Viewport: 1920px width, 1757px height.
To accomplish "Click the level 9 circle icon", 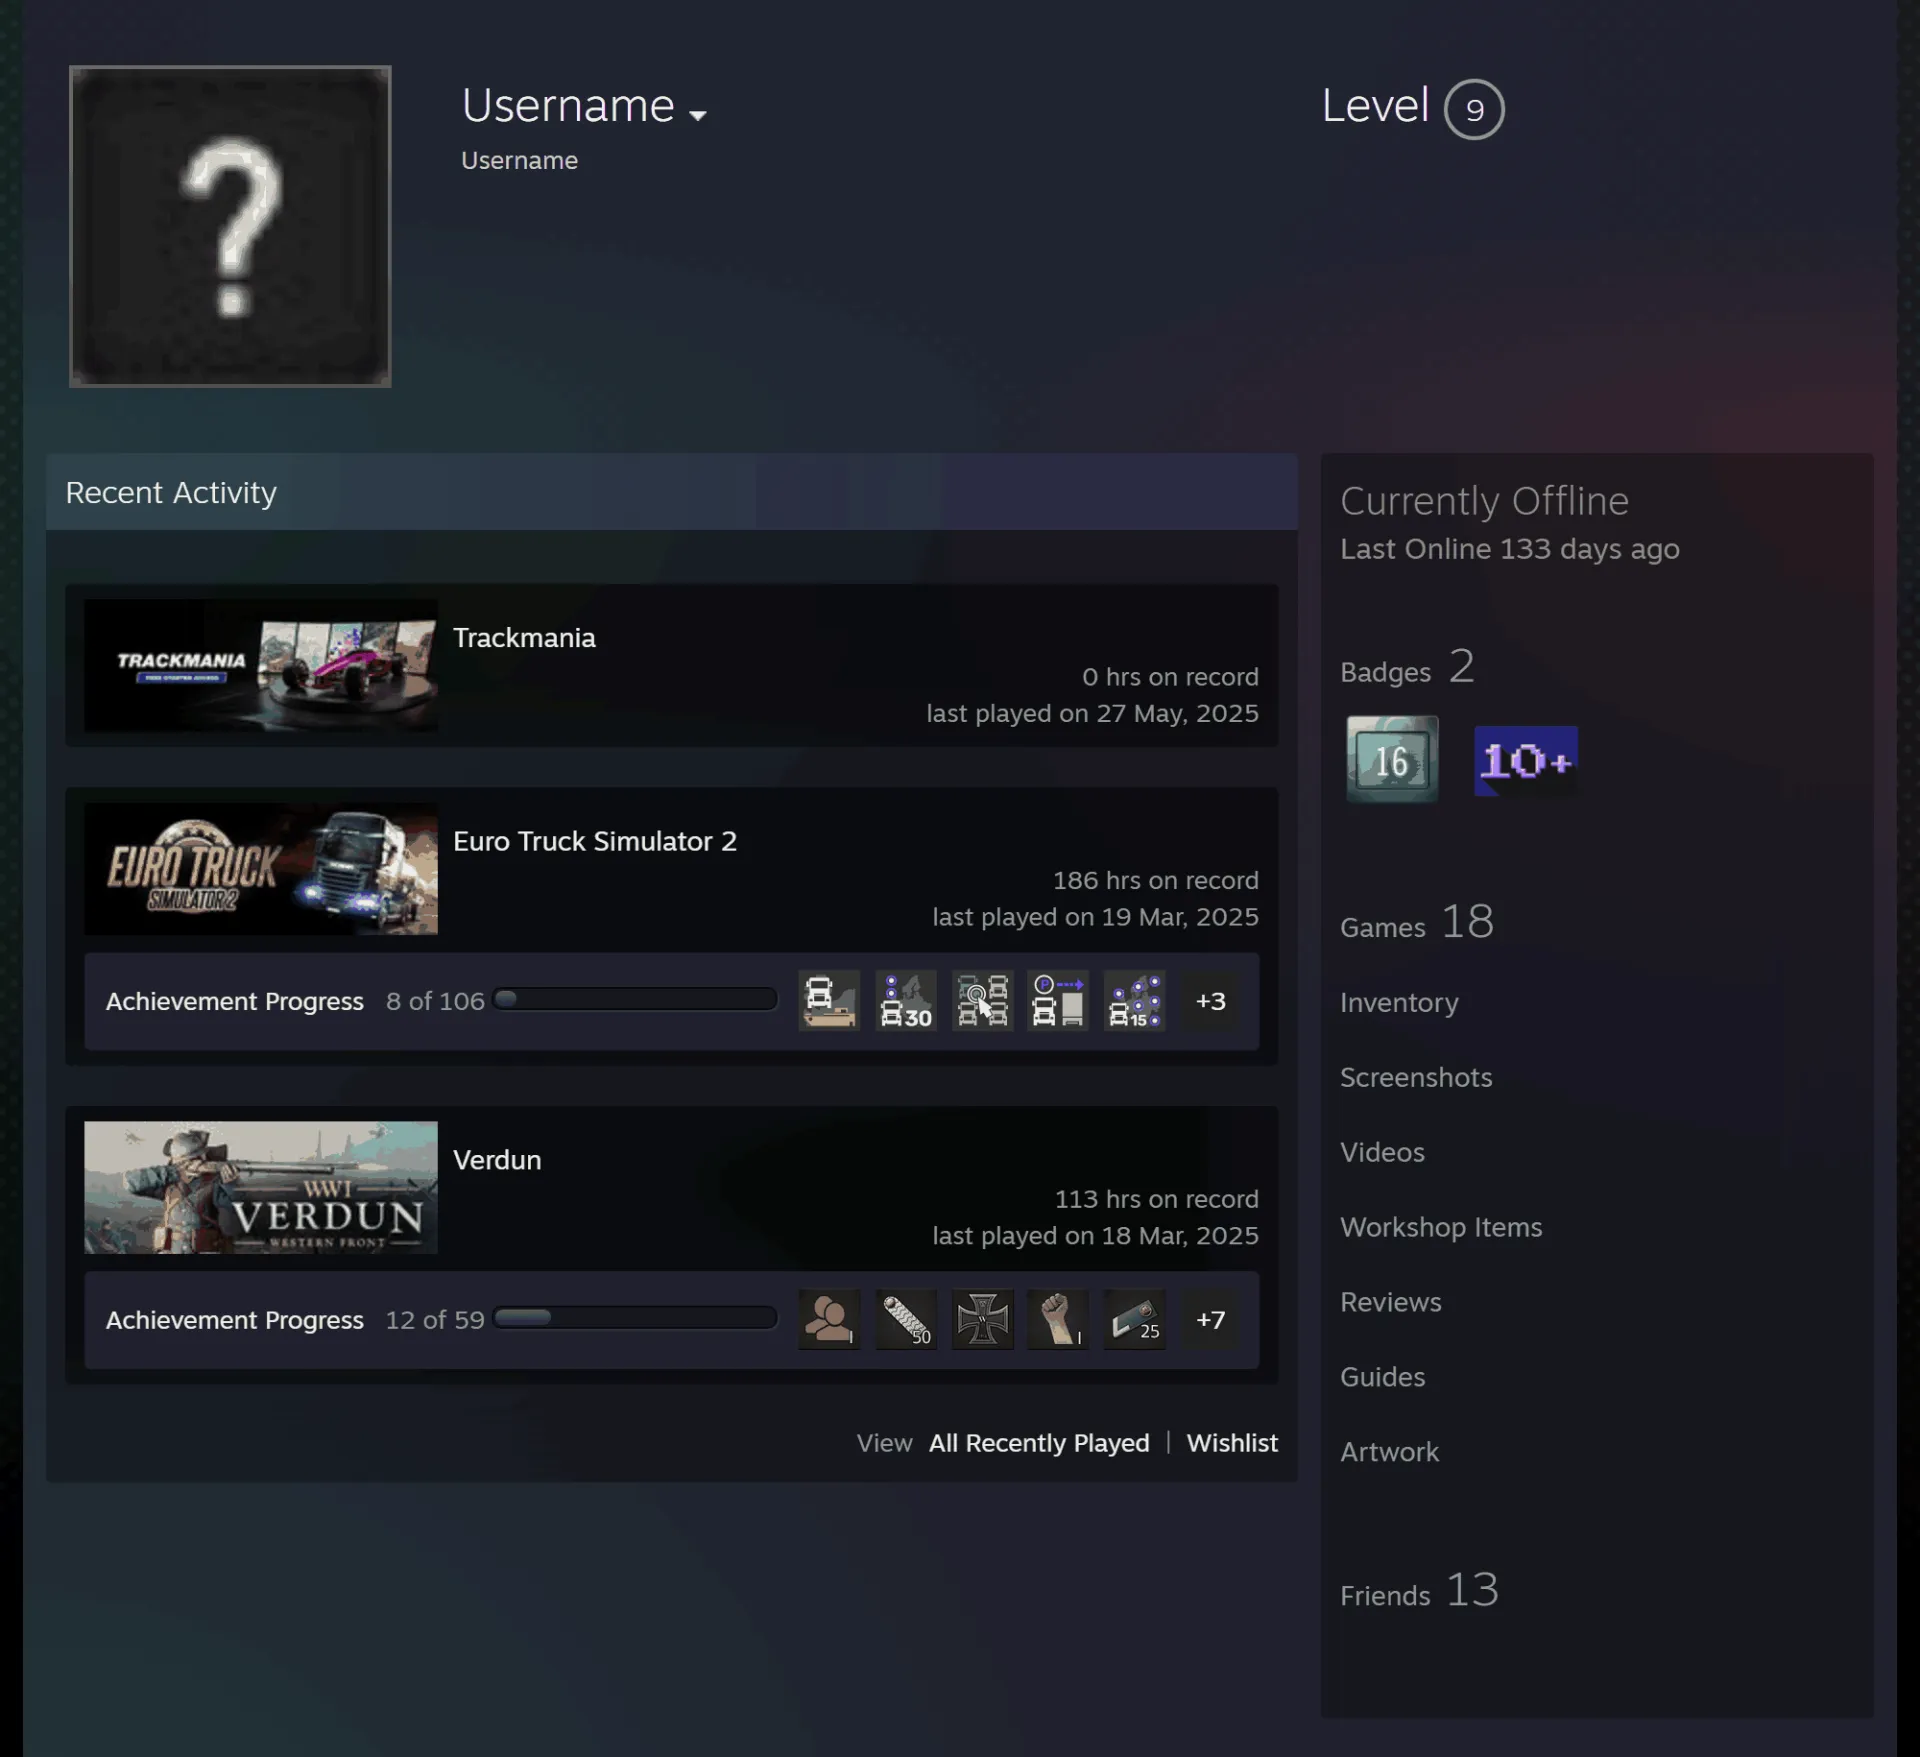I will 1474,109.
